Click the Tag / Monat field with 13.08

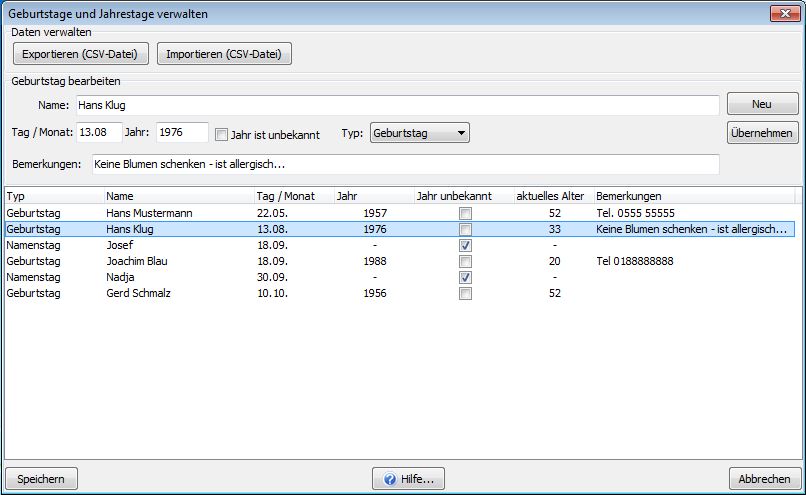(99, 132)
